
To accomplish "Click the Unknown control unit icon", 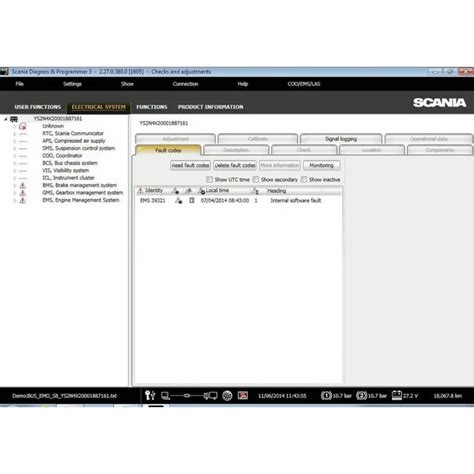I will (x=23, y=126).
